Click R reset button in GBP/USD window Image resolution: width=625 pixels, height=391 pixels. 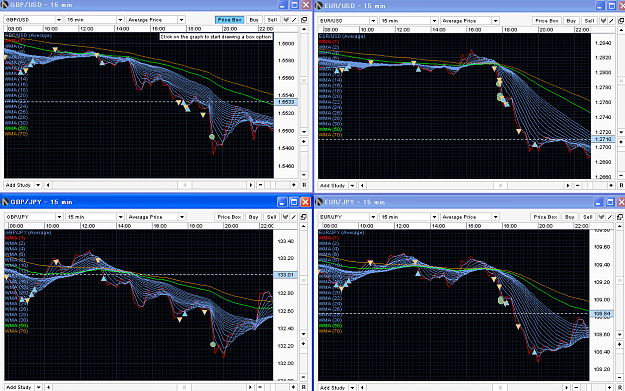point(304,185)
